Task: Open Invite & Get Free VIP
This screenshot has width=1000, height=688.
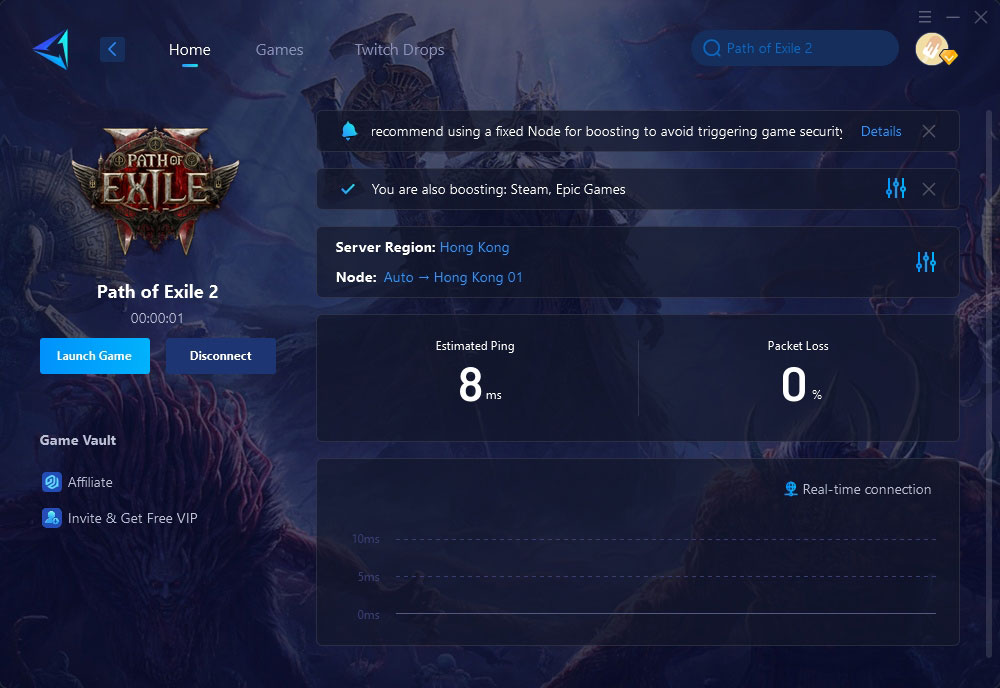Action: click(x=133, y=518)
